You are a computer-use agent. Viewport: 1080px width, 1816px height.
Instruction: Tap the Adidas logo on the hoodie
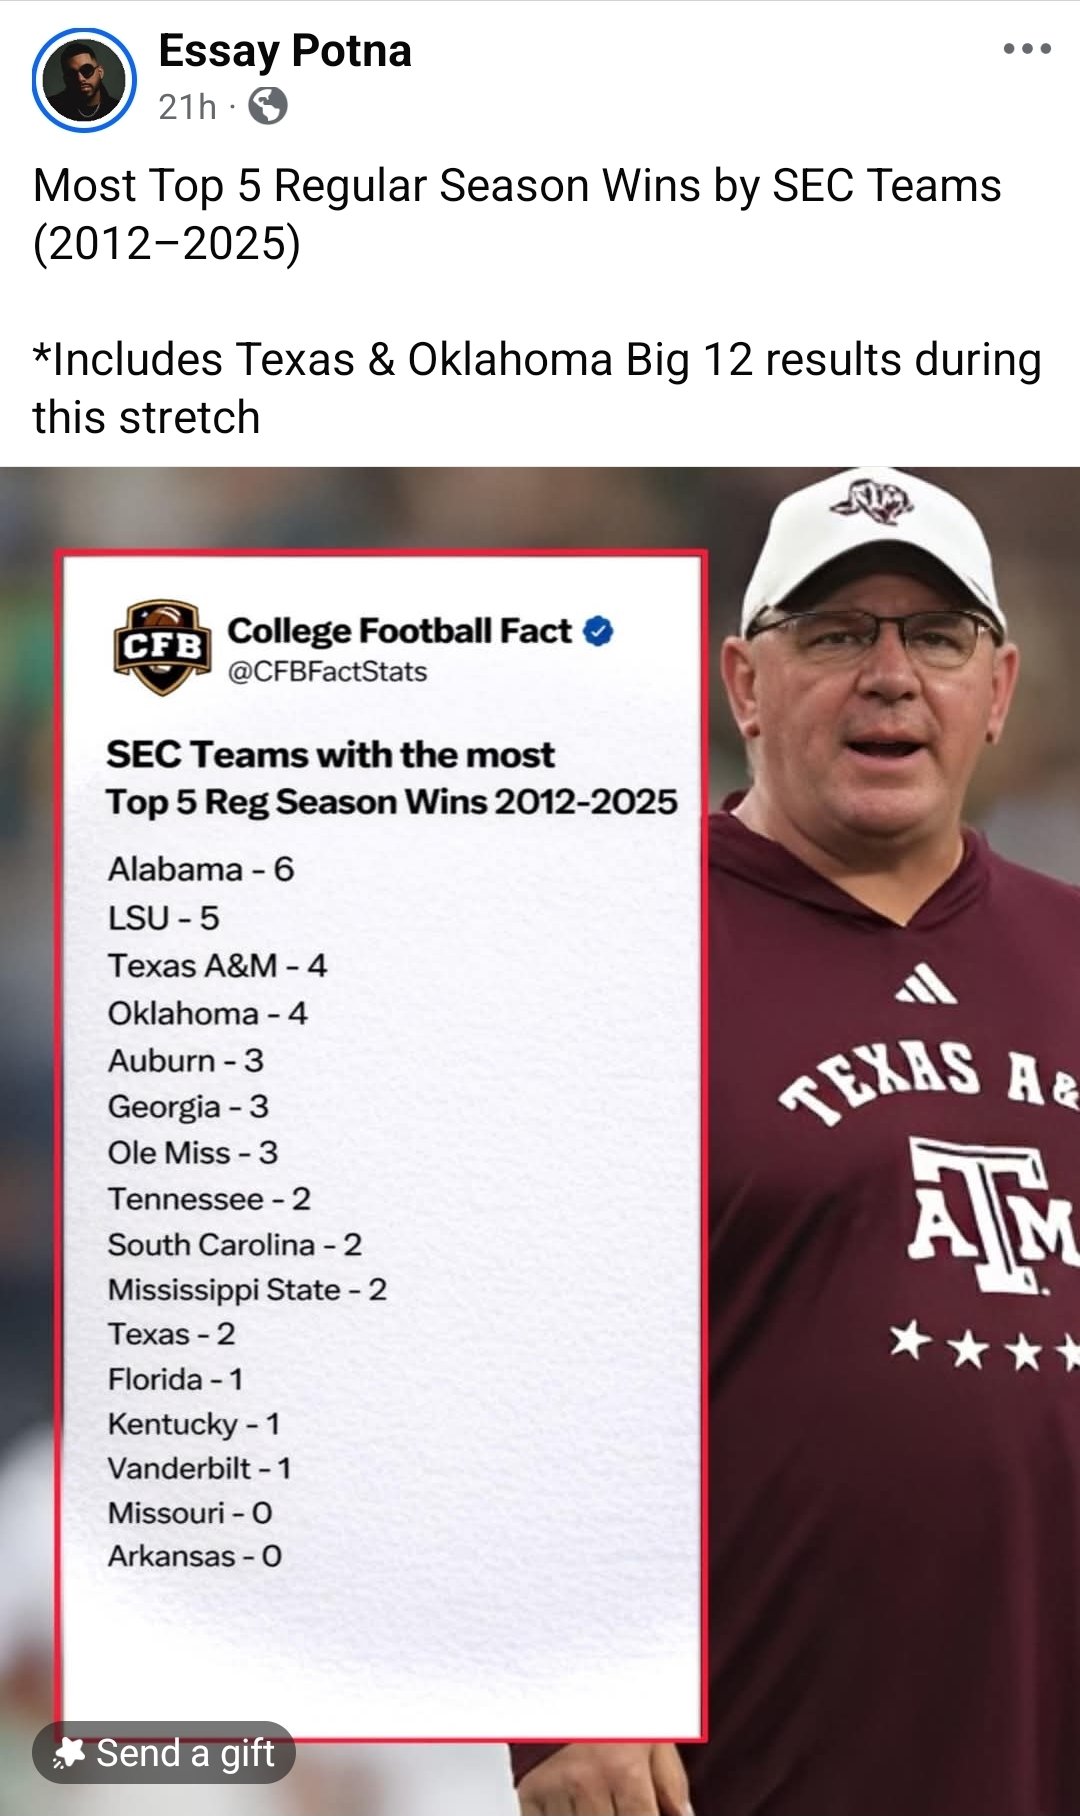click(x=927, y=986)
